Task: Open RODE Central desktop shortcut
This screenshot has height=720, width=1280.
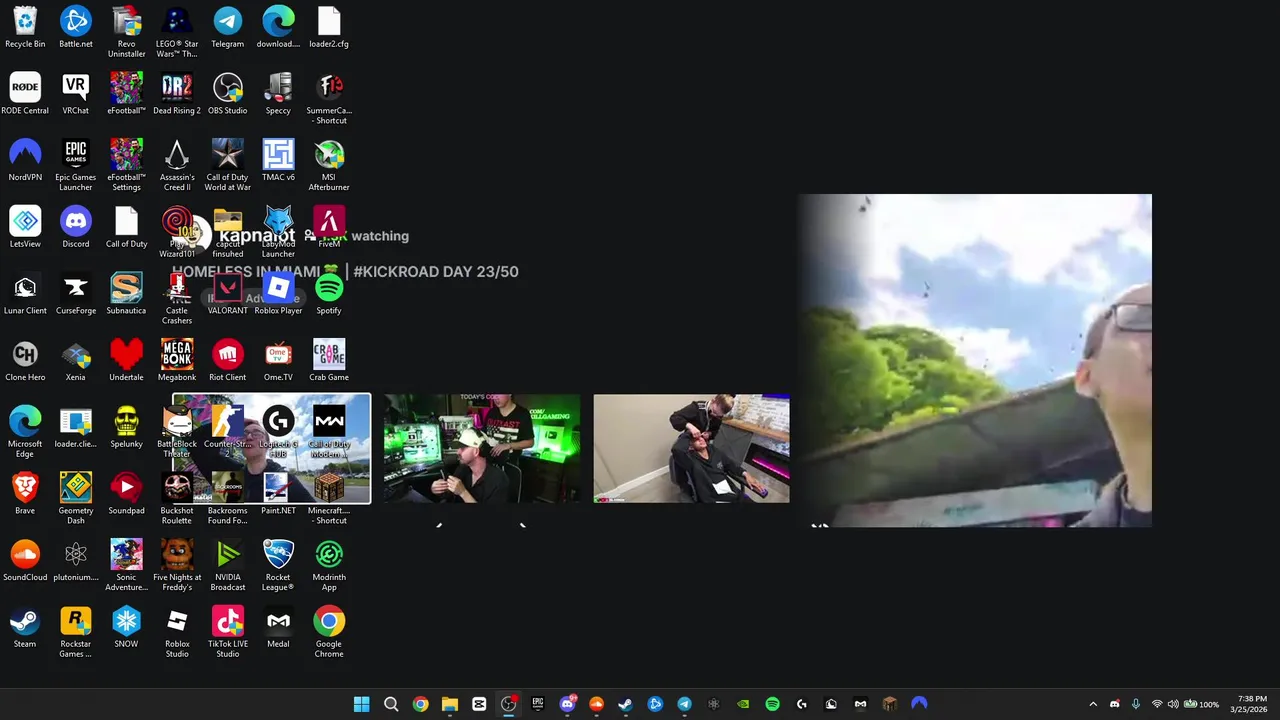Action: click(x=25, y=94)
